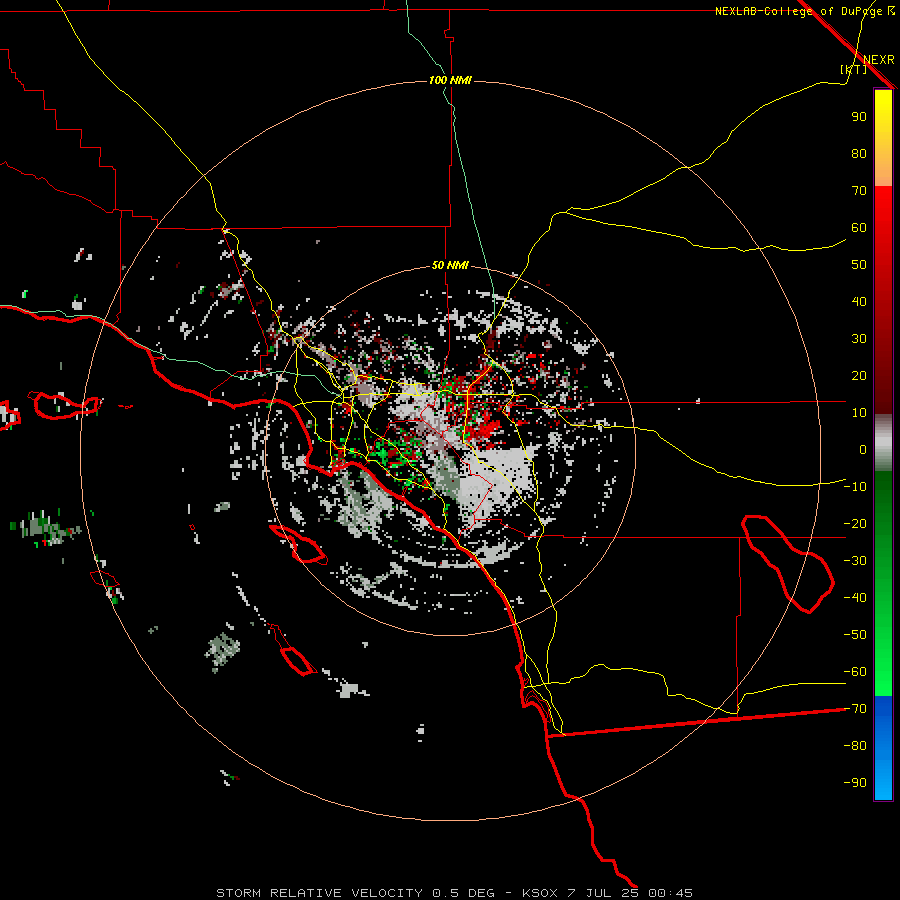The width and height of the screenshot is (900, 900).
Task: Click the 50 NMI range ring label
Action: [450, 265]
